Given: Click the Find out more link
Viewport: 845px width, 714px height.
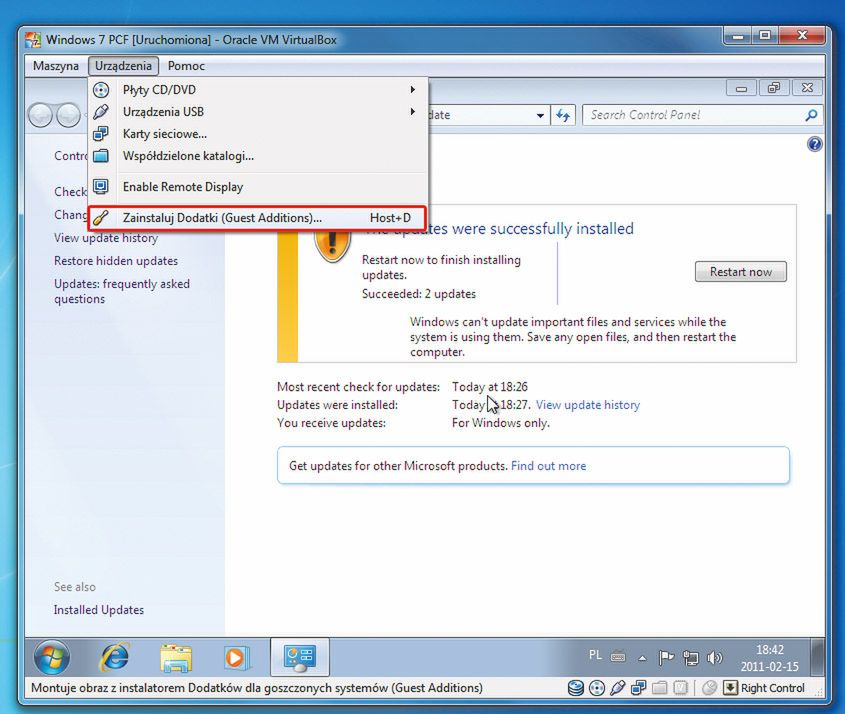Looking at the screenshot, I should pos(548,466).
